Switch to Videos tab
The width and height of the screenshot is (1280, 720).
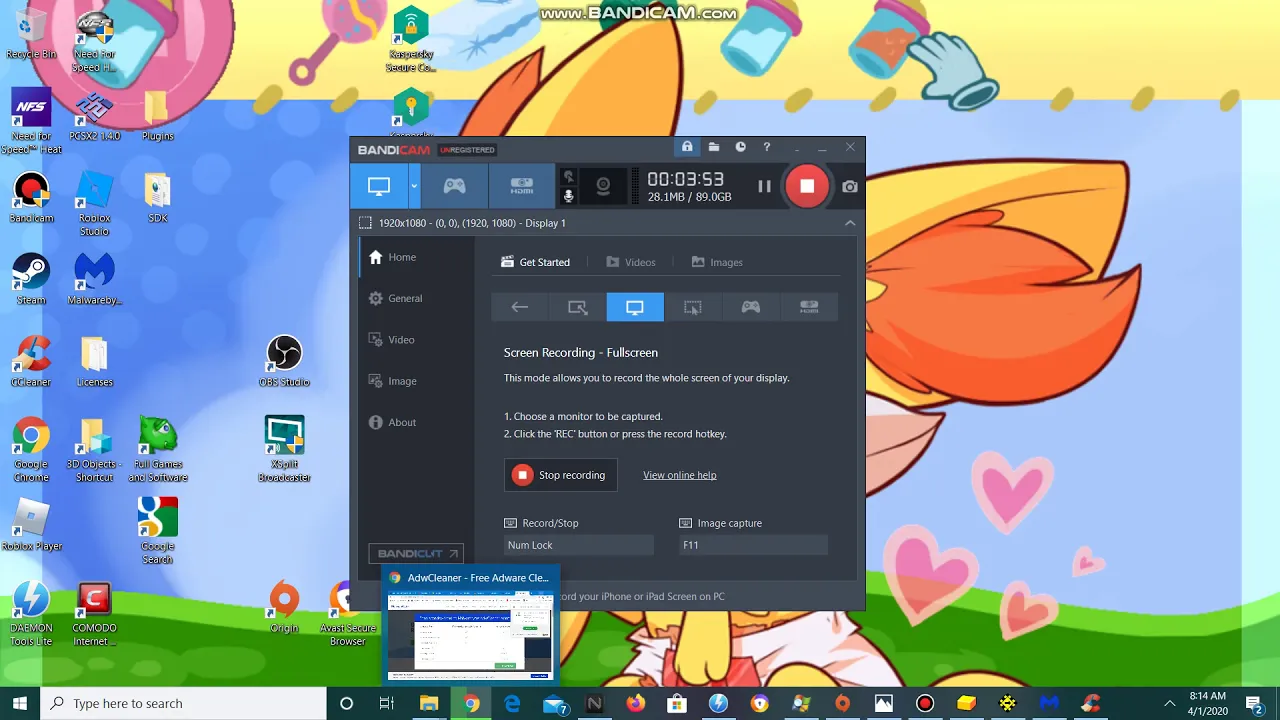(x=631, y=262)
